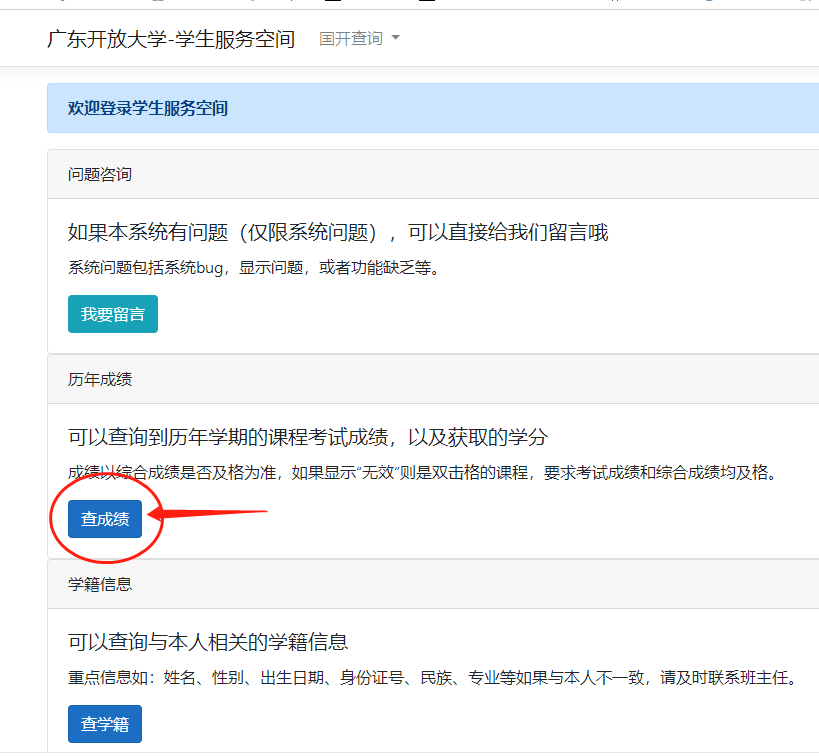The width and height of the screenshot is (819, 756).
Task: Select the 学籍信息 card header
Action: [100, 584]
